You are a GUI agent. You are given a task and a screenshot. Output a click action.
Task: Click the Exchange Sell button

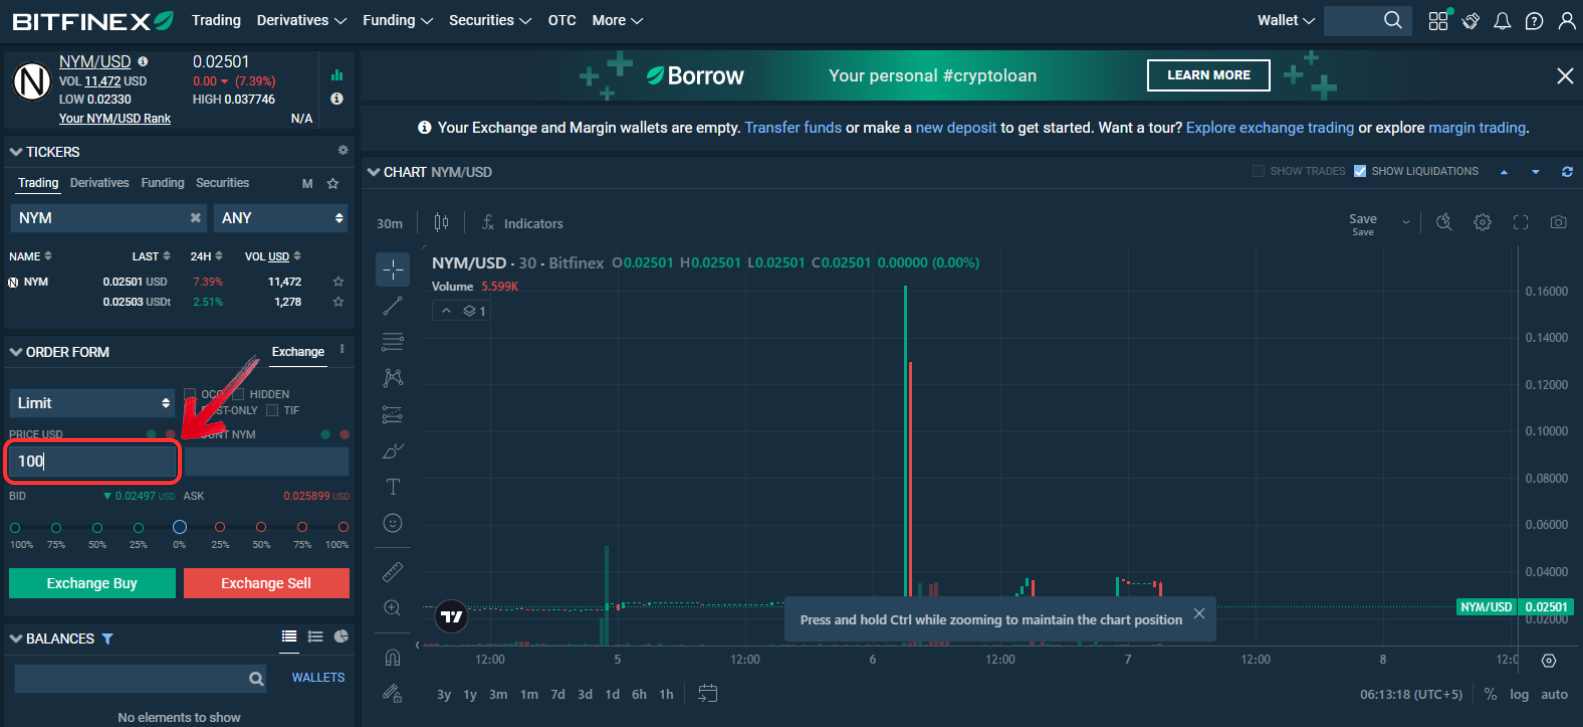pos(266,583)
